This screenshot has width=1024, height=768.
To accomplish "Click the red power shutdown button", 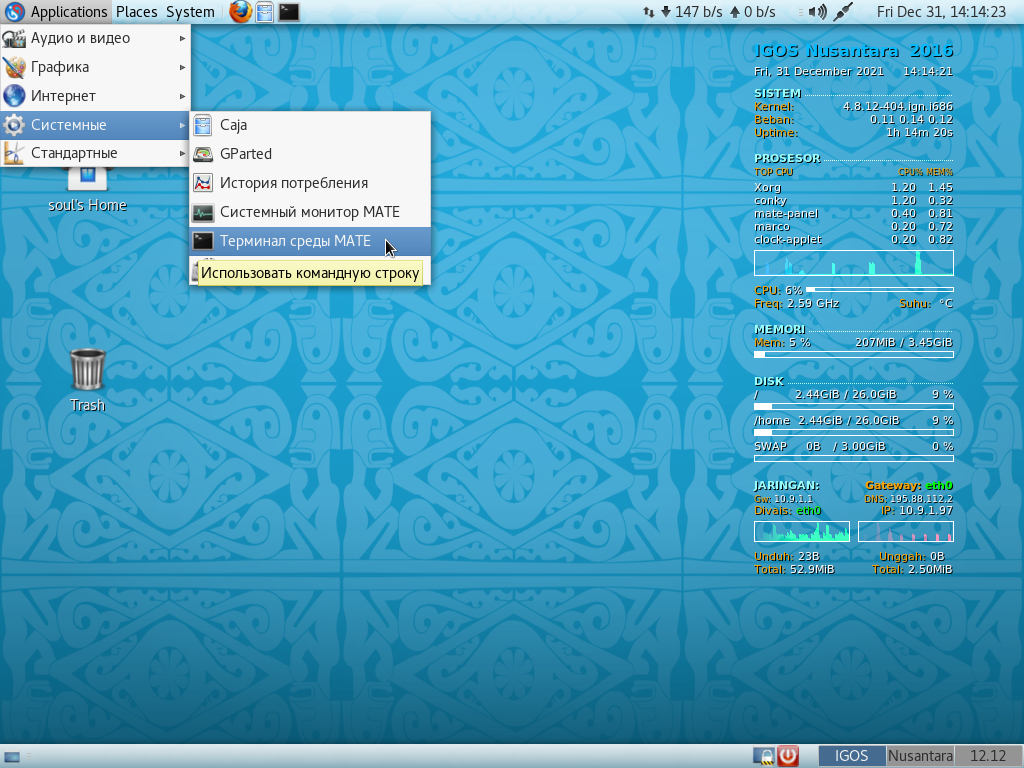I will (788, 756).
